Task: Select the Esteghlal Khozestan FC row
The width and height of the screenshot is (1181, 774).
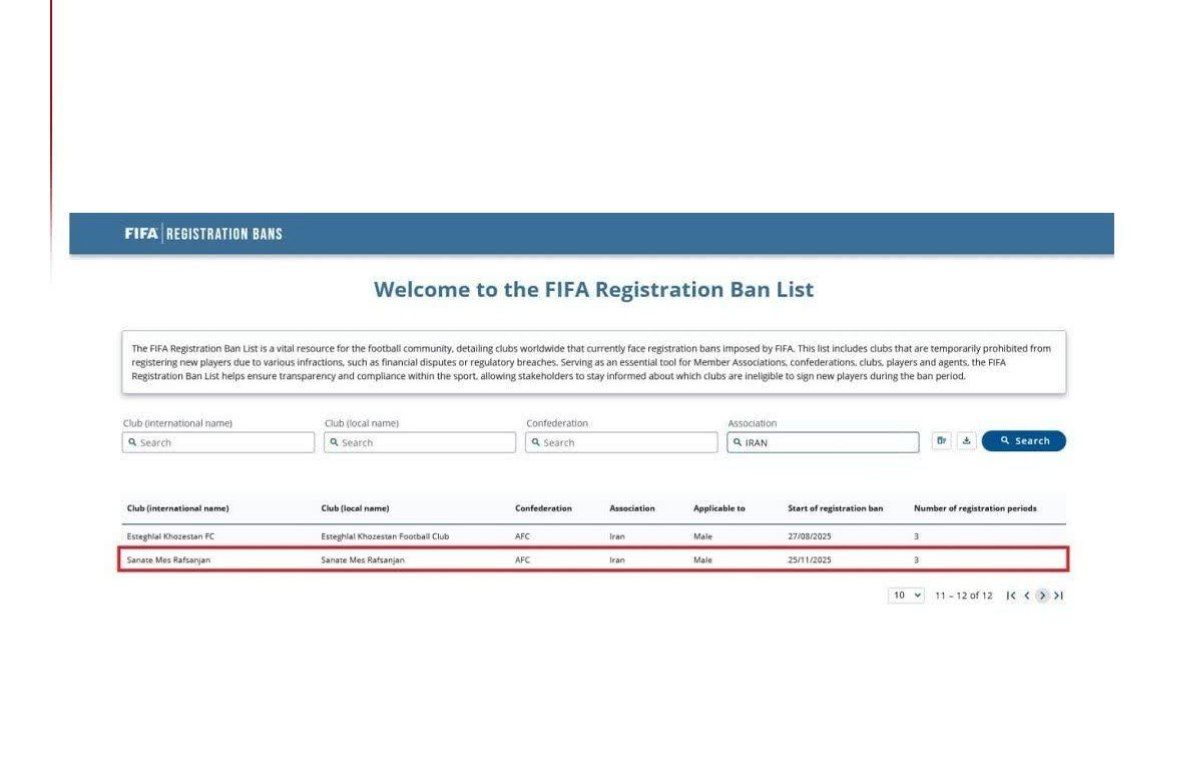Action: click(594, 537)
